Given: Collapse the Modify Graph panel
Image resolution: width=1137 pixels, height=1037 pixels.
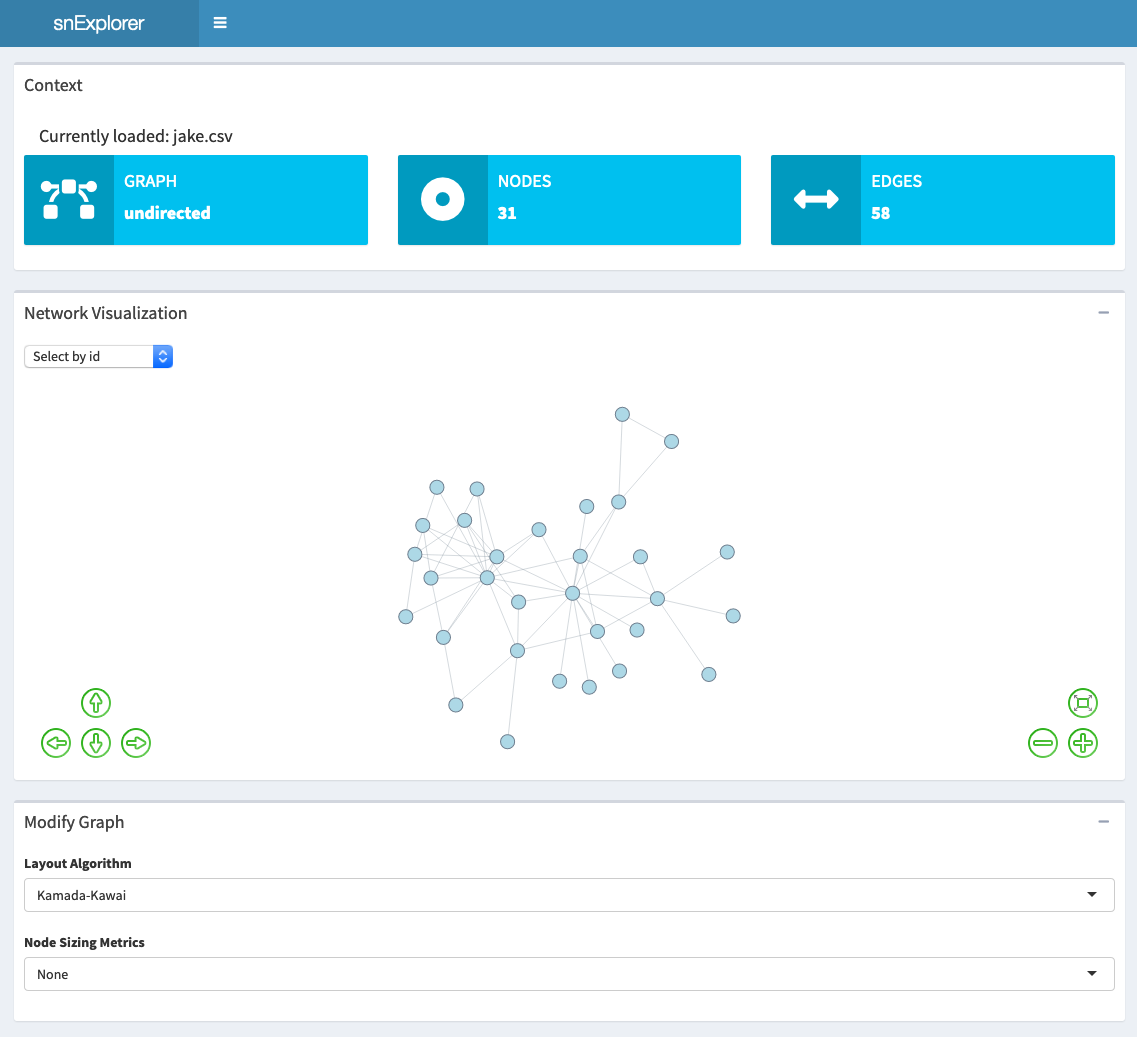Looking at the screenshot, I should point(1104,822).
